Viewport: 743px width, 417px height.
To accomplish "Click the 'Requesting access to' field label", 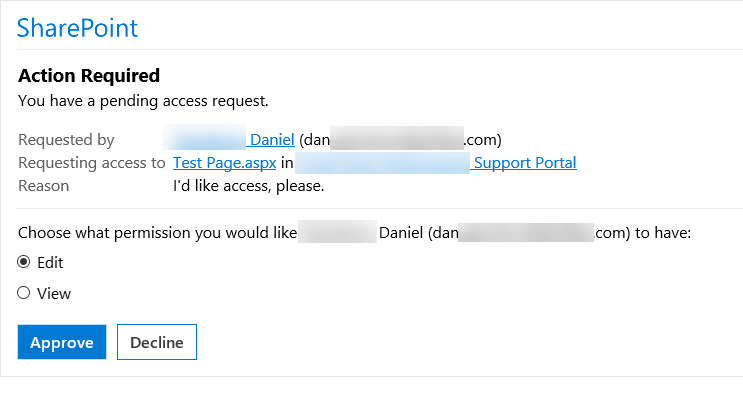I will tap(91, 163).
